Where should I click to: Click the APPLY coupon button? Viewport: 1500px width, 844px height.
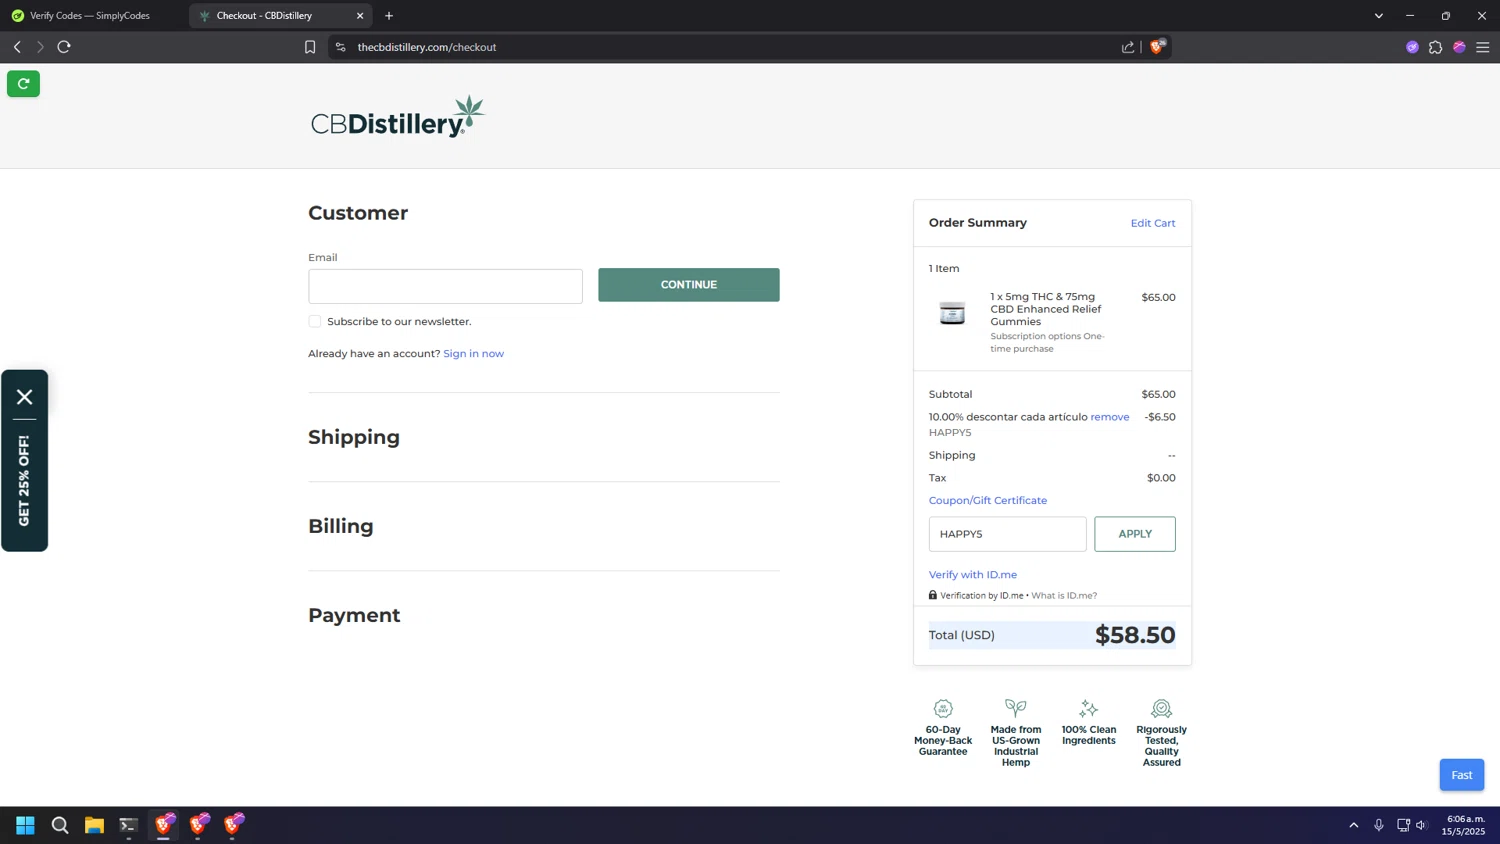[1135, 534]
